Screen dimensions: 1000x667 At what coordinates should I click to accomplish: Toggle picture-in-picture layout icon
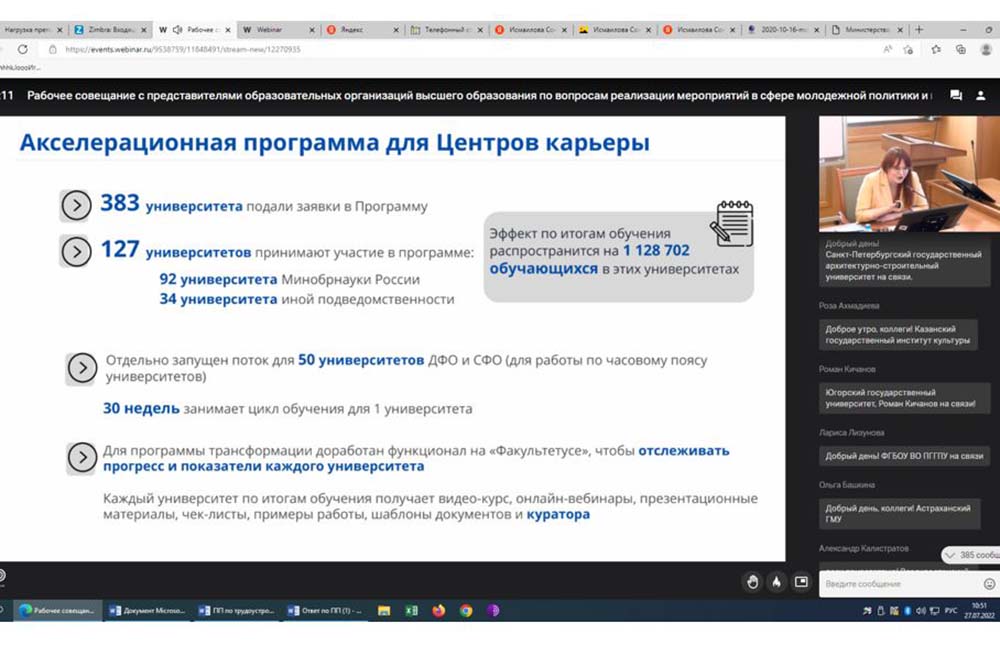pyautogui.click(x=801, y=581)
